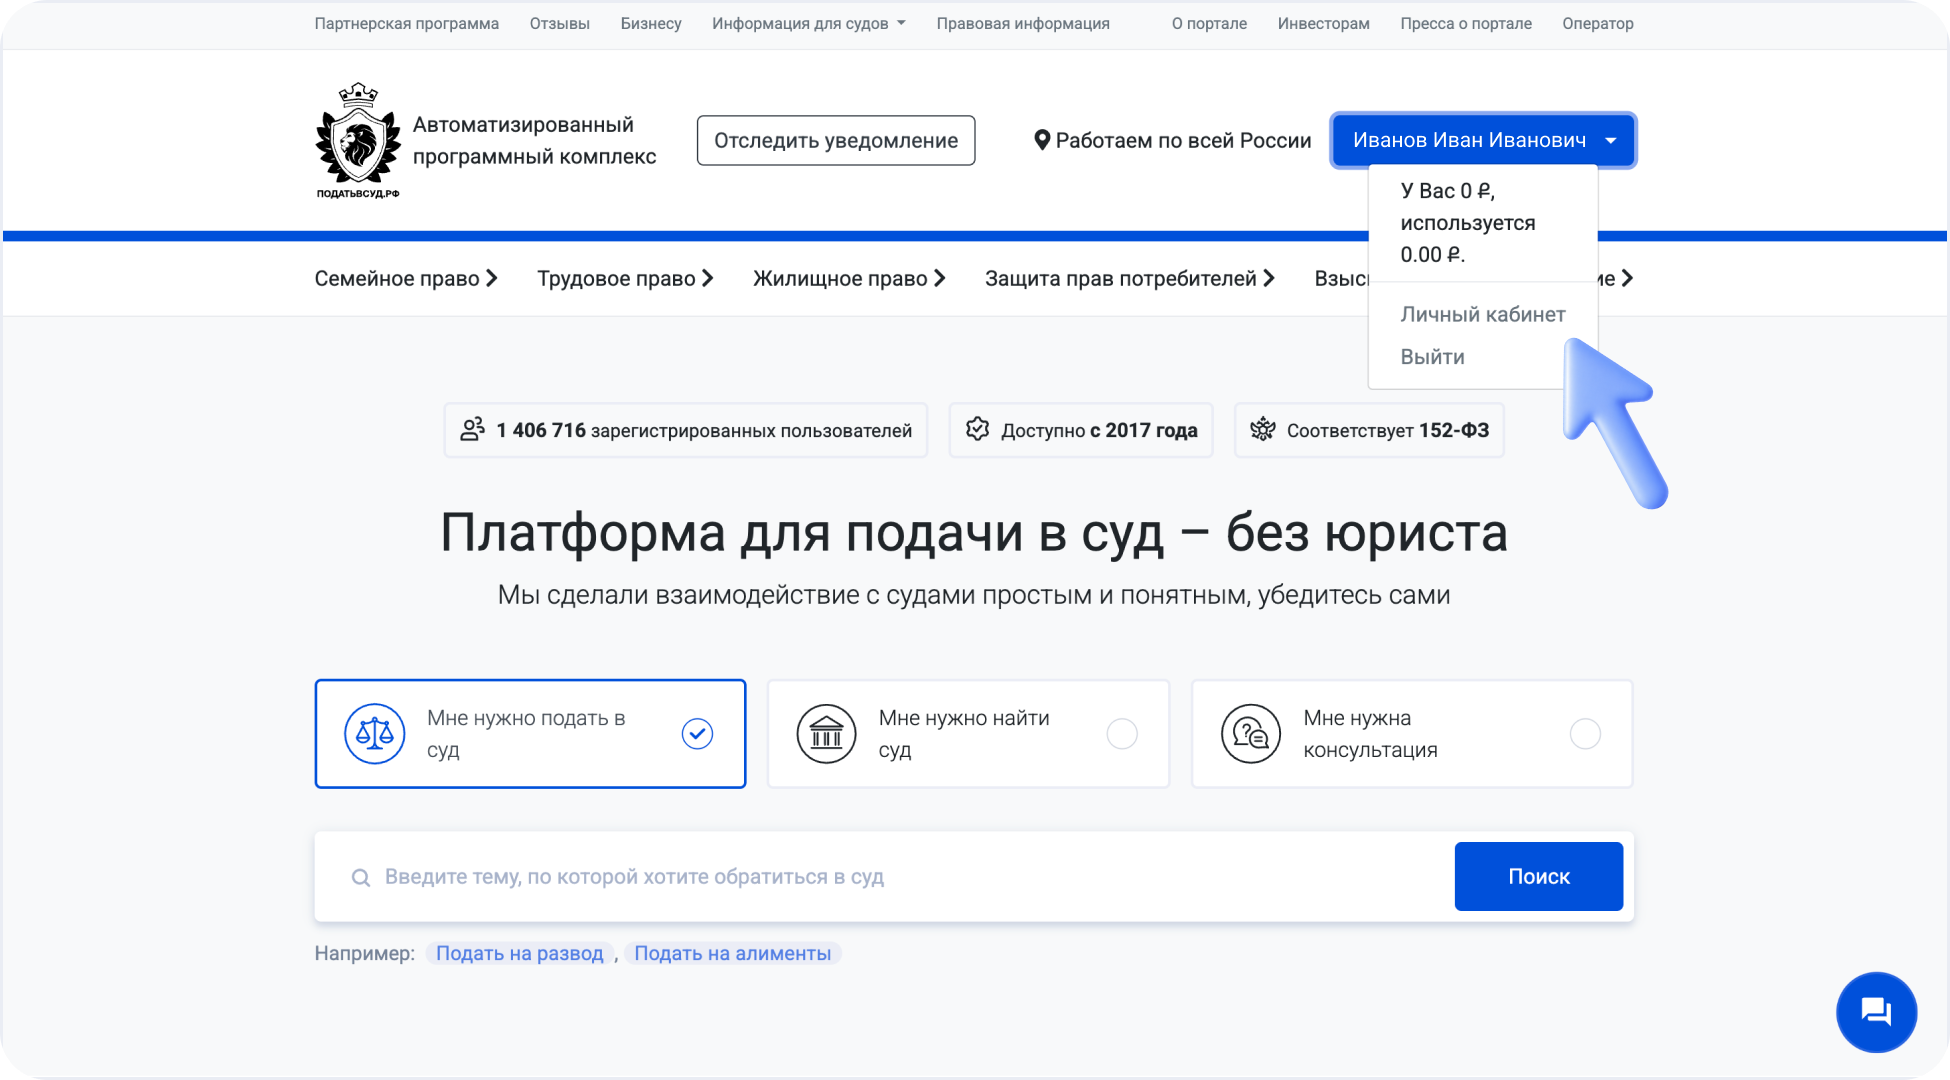The image size is (1950, 1080).
Task: Expand the 'Семейное право' category
Action: (x=406, y=278)
